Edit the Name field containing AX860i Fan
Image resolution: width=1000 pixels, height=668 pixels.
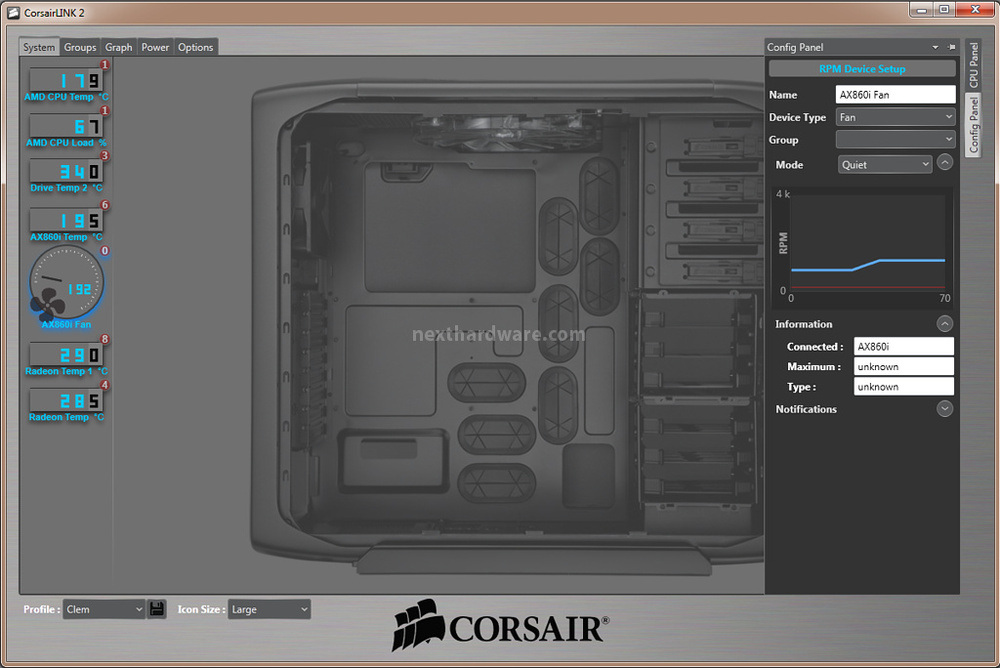895,94
